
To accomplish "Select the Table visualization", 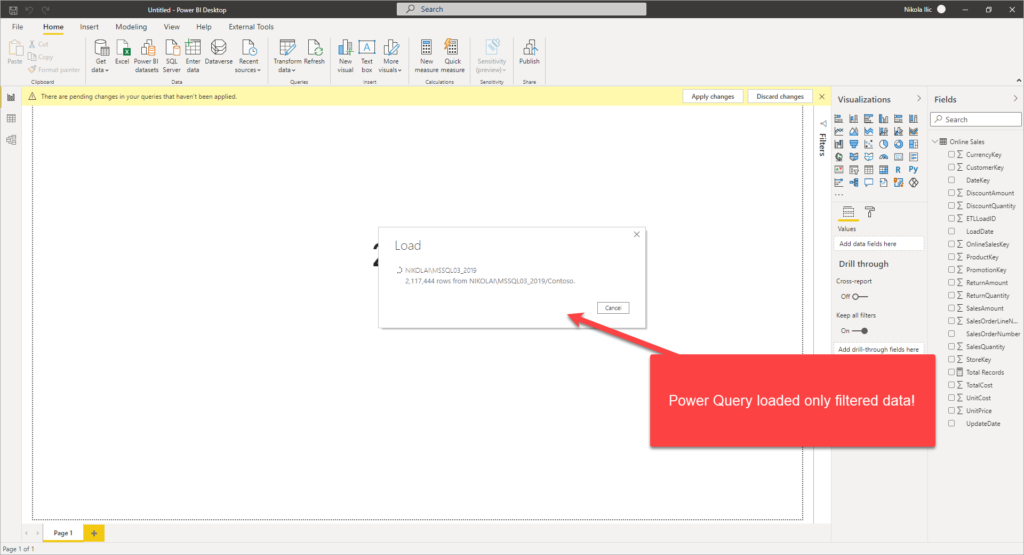I will pyautogui.click(x=869, y=170).
